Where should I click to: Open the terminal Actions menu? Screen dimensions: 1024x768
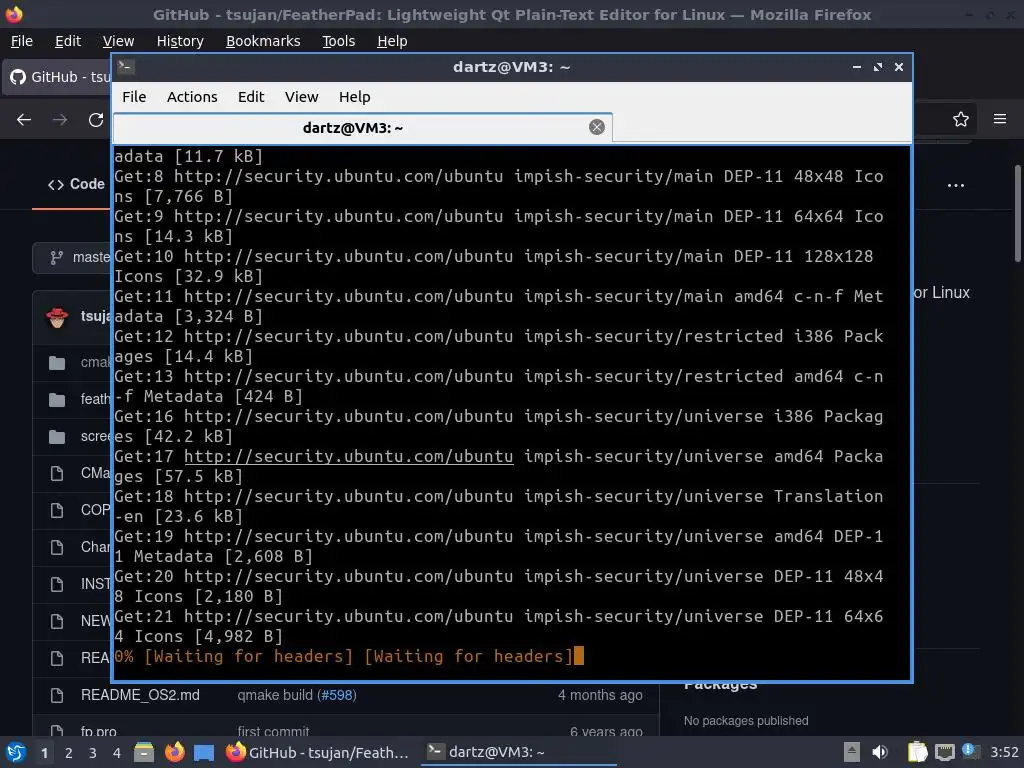pos(192,97)
